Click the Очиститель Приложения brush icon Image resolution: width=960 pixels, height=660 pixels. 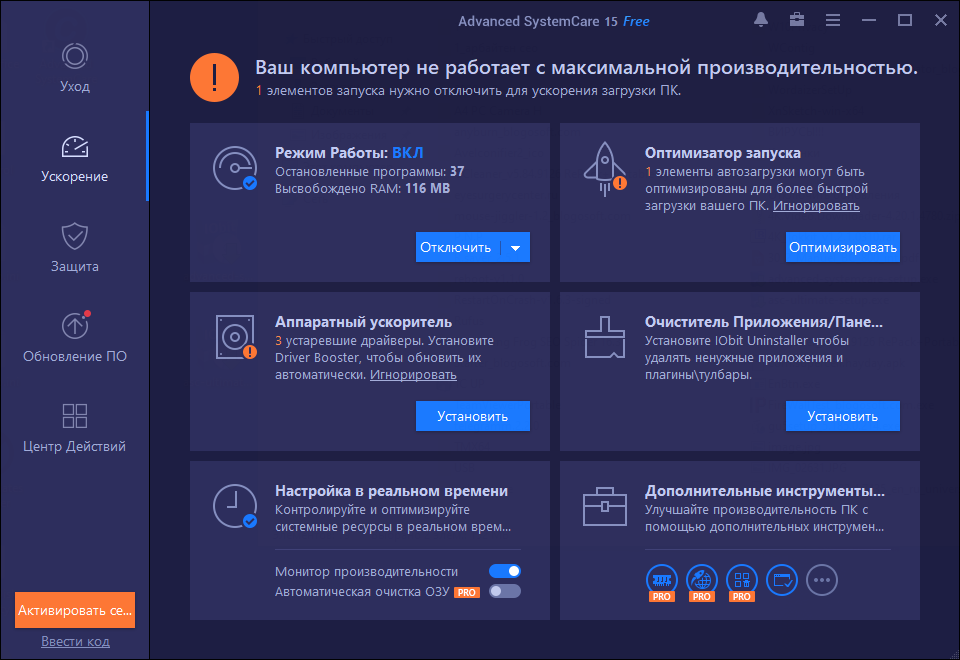[605, 337]
